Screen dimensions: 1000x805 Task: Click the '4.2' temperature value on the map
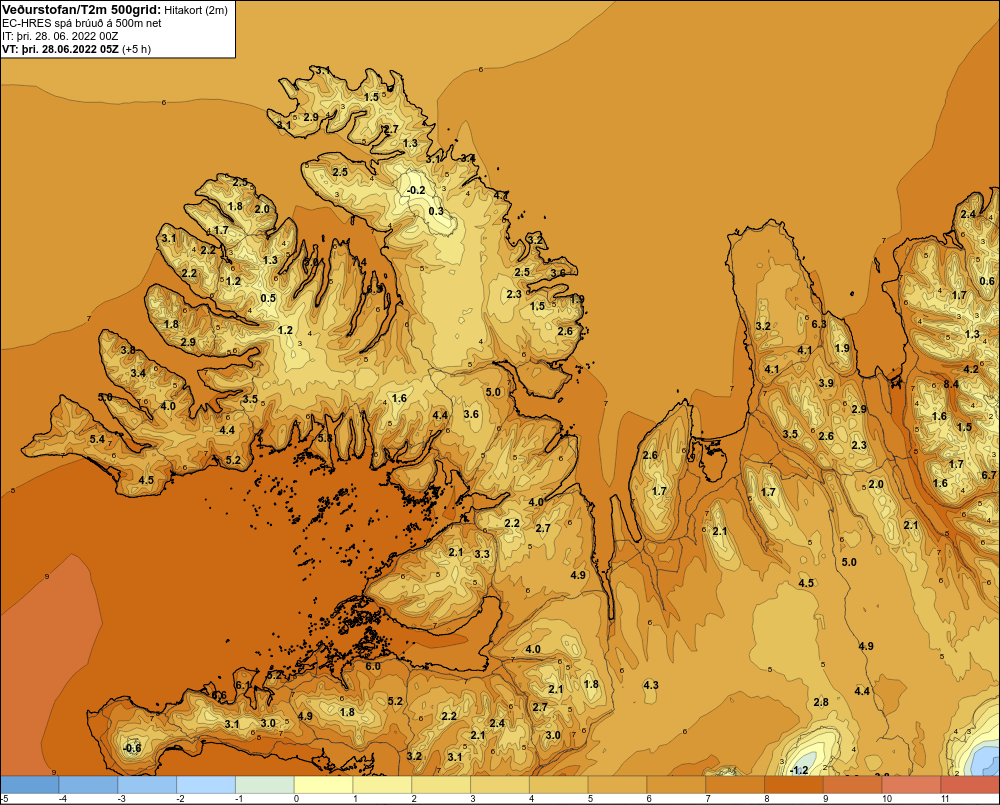point(971,369)
